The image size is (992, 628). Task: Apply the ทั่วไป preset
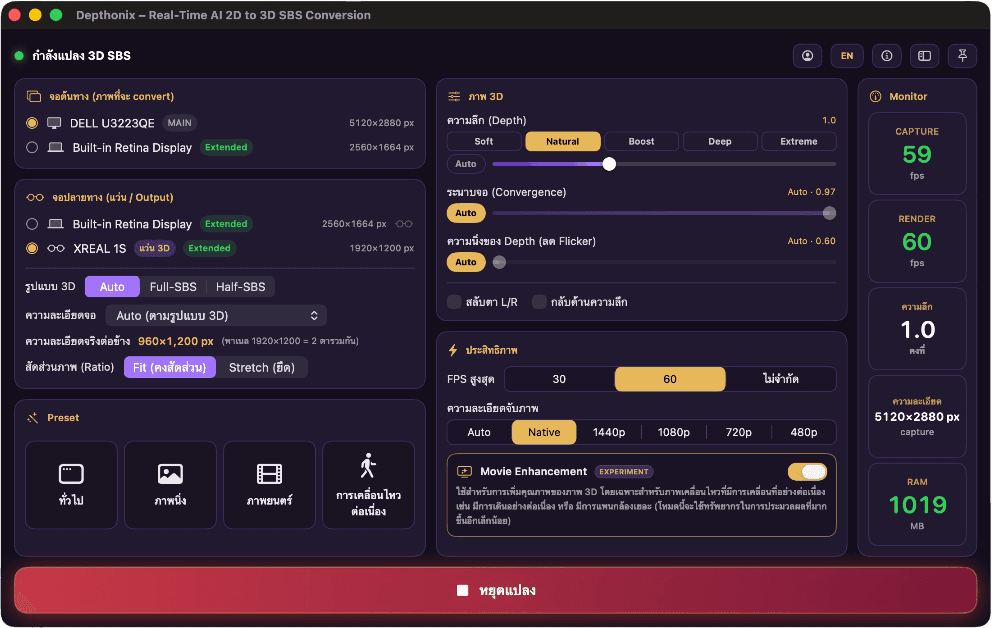pyautogui.click(x=71, y=484)
